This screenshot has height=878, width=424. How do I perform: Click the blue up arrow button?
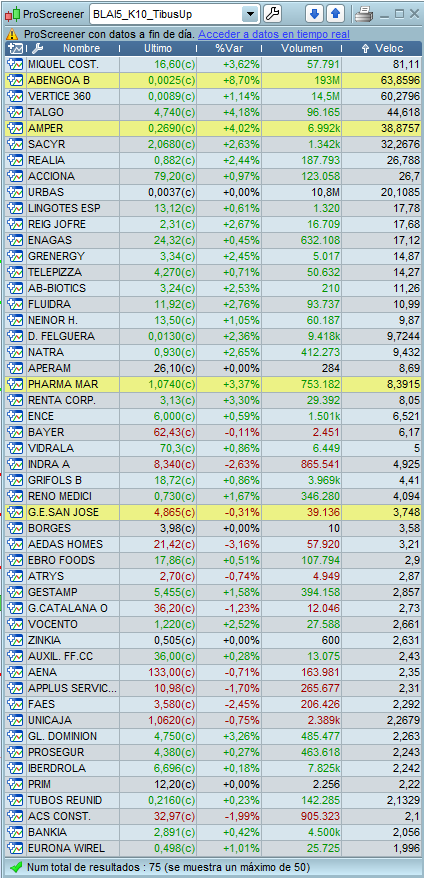click(x=335, y=13)
